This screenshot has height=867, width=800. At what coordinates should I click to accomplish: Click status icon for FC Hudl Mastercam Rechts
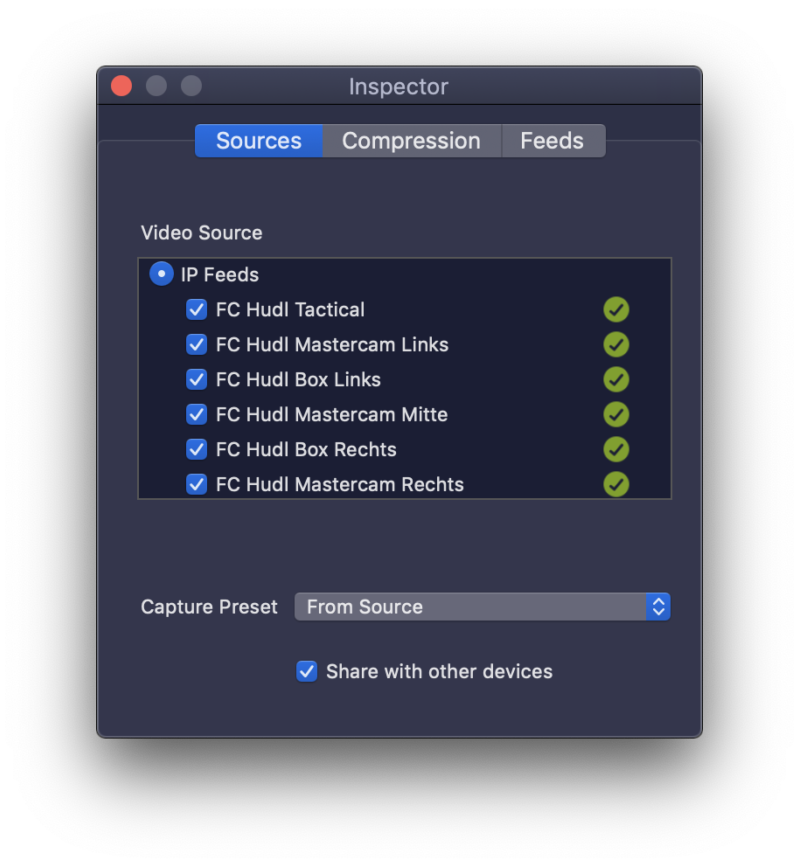tap(616, 484)
